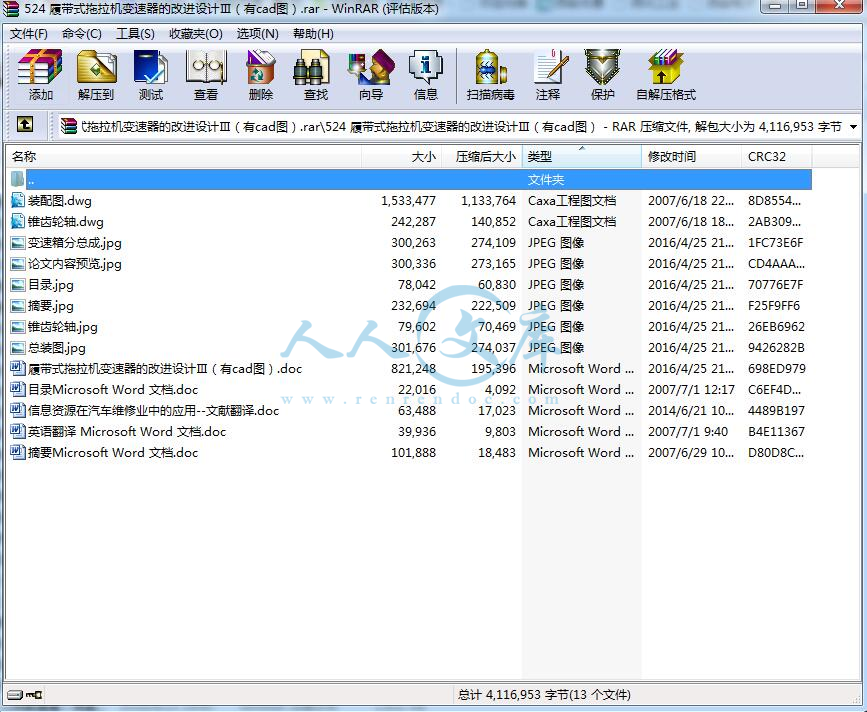Select 目录Microsoft Word 文档.doc
867x712 pixels.
click(113, 389)
